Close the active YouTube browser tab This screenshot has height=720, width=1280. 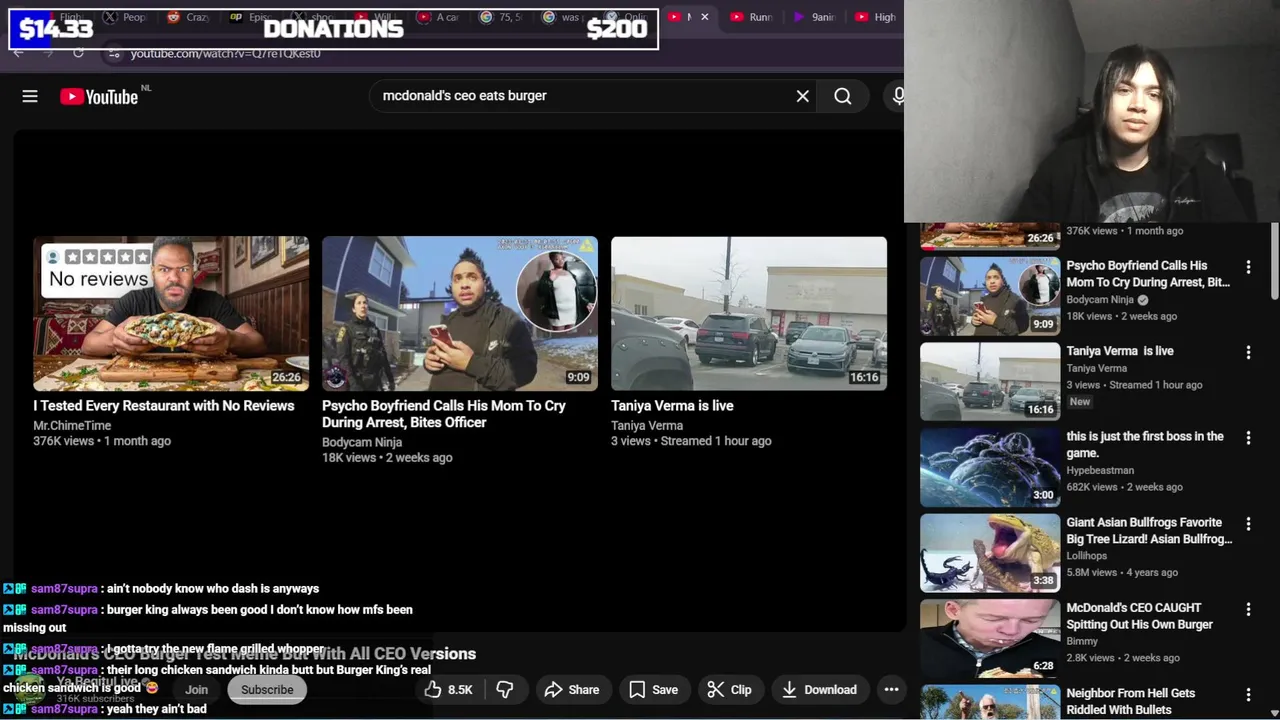(704, 17)
